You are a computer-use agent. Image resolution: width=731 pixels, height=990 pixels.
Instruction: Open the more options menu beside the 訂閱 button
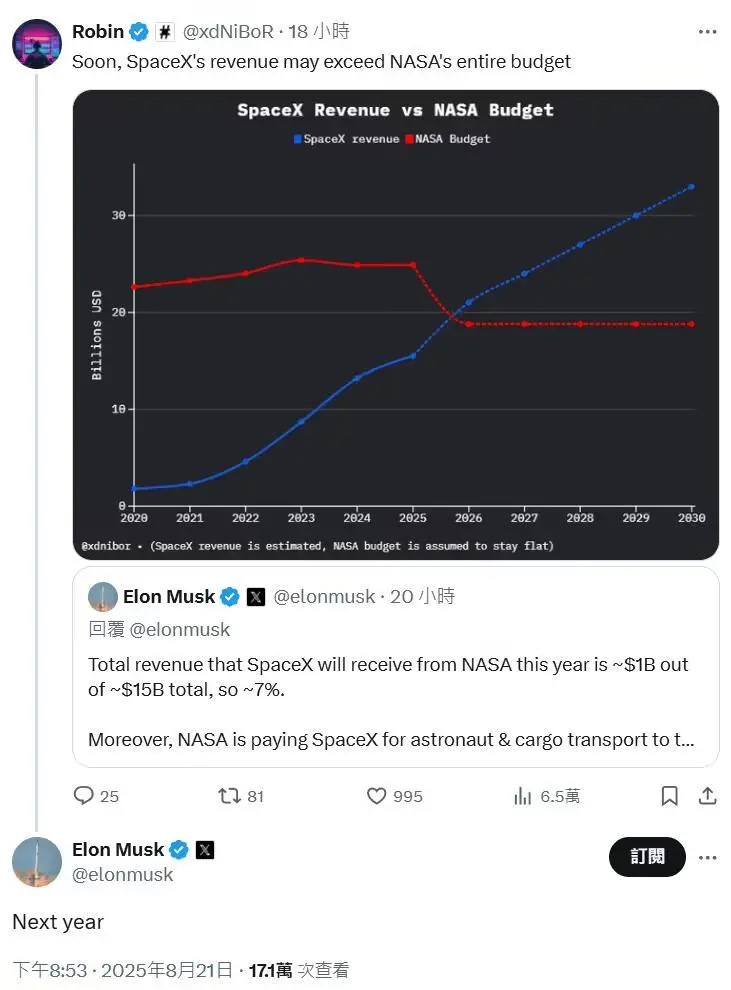[x=707, y=857]
